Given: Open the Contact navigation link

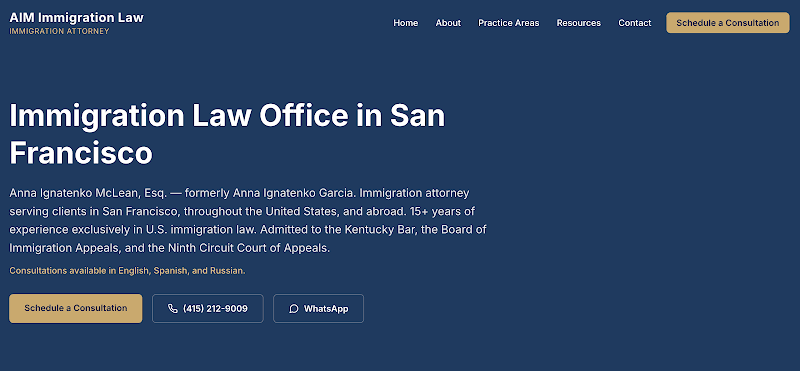Looking at the screenshot, I should [635, 23].
